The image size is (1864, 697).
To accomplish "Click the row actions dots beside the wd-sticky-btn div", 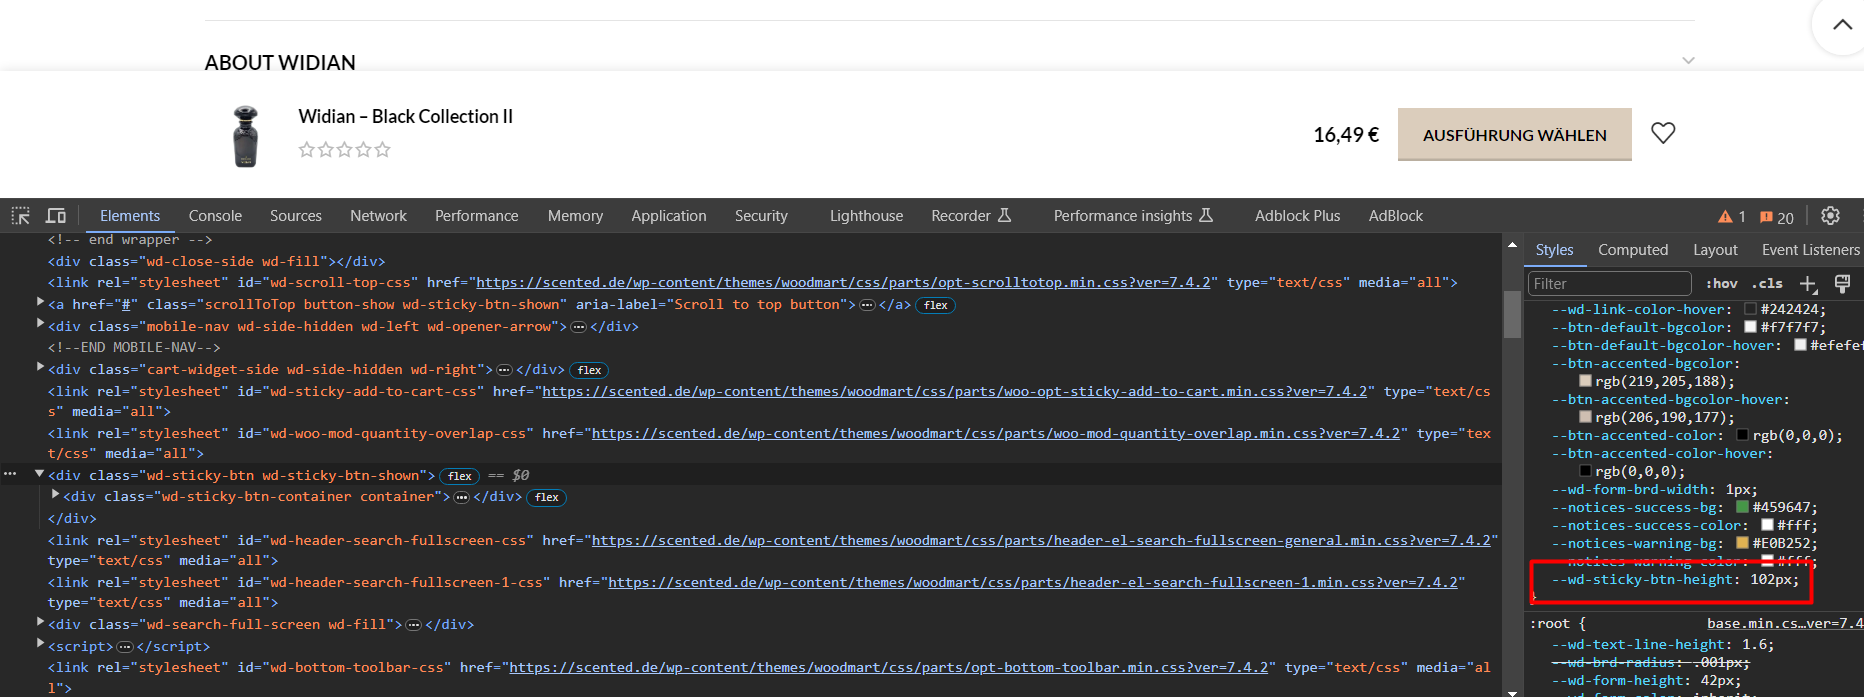I will pos(11,475).
